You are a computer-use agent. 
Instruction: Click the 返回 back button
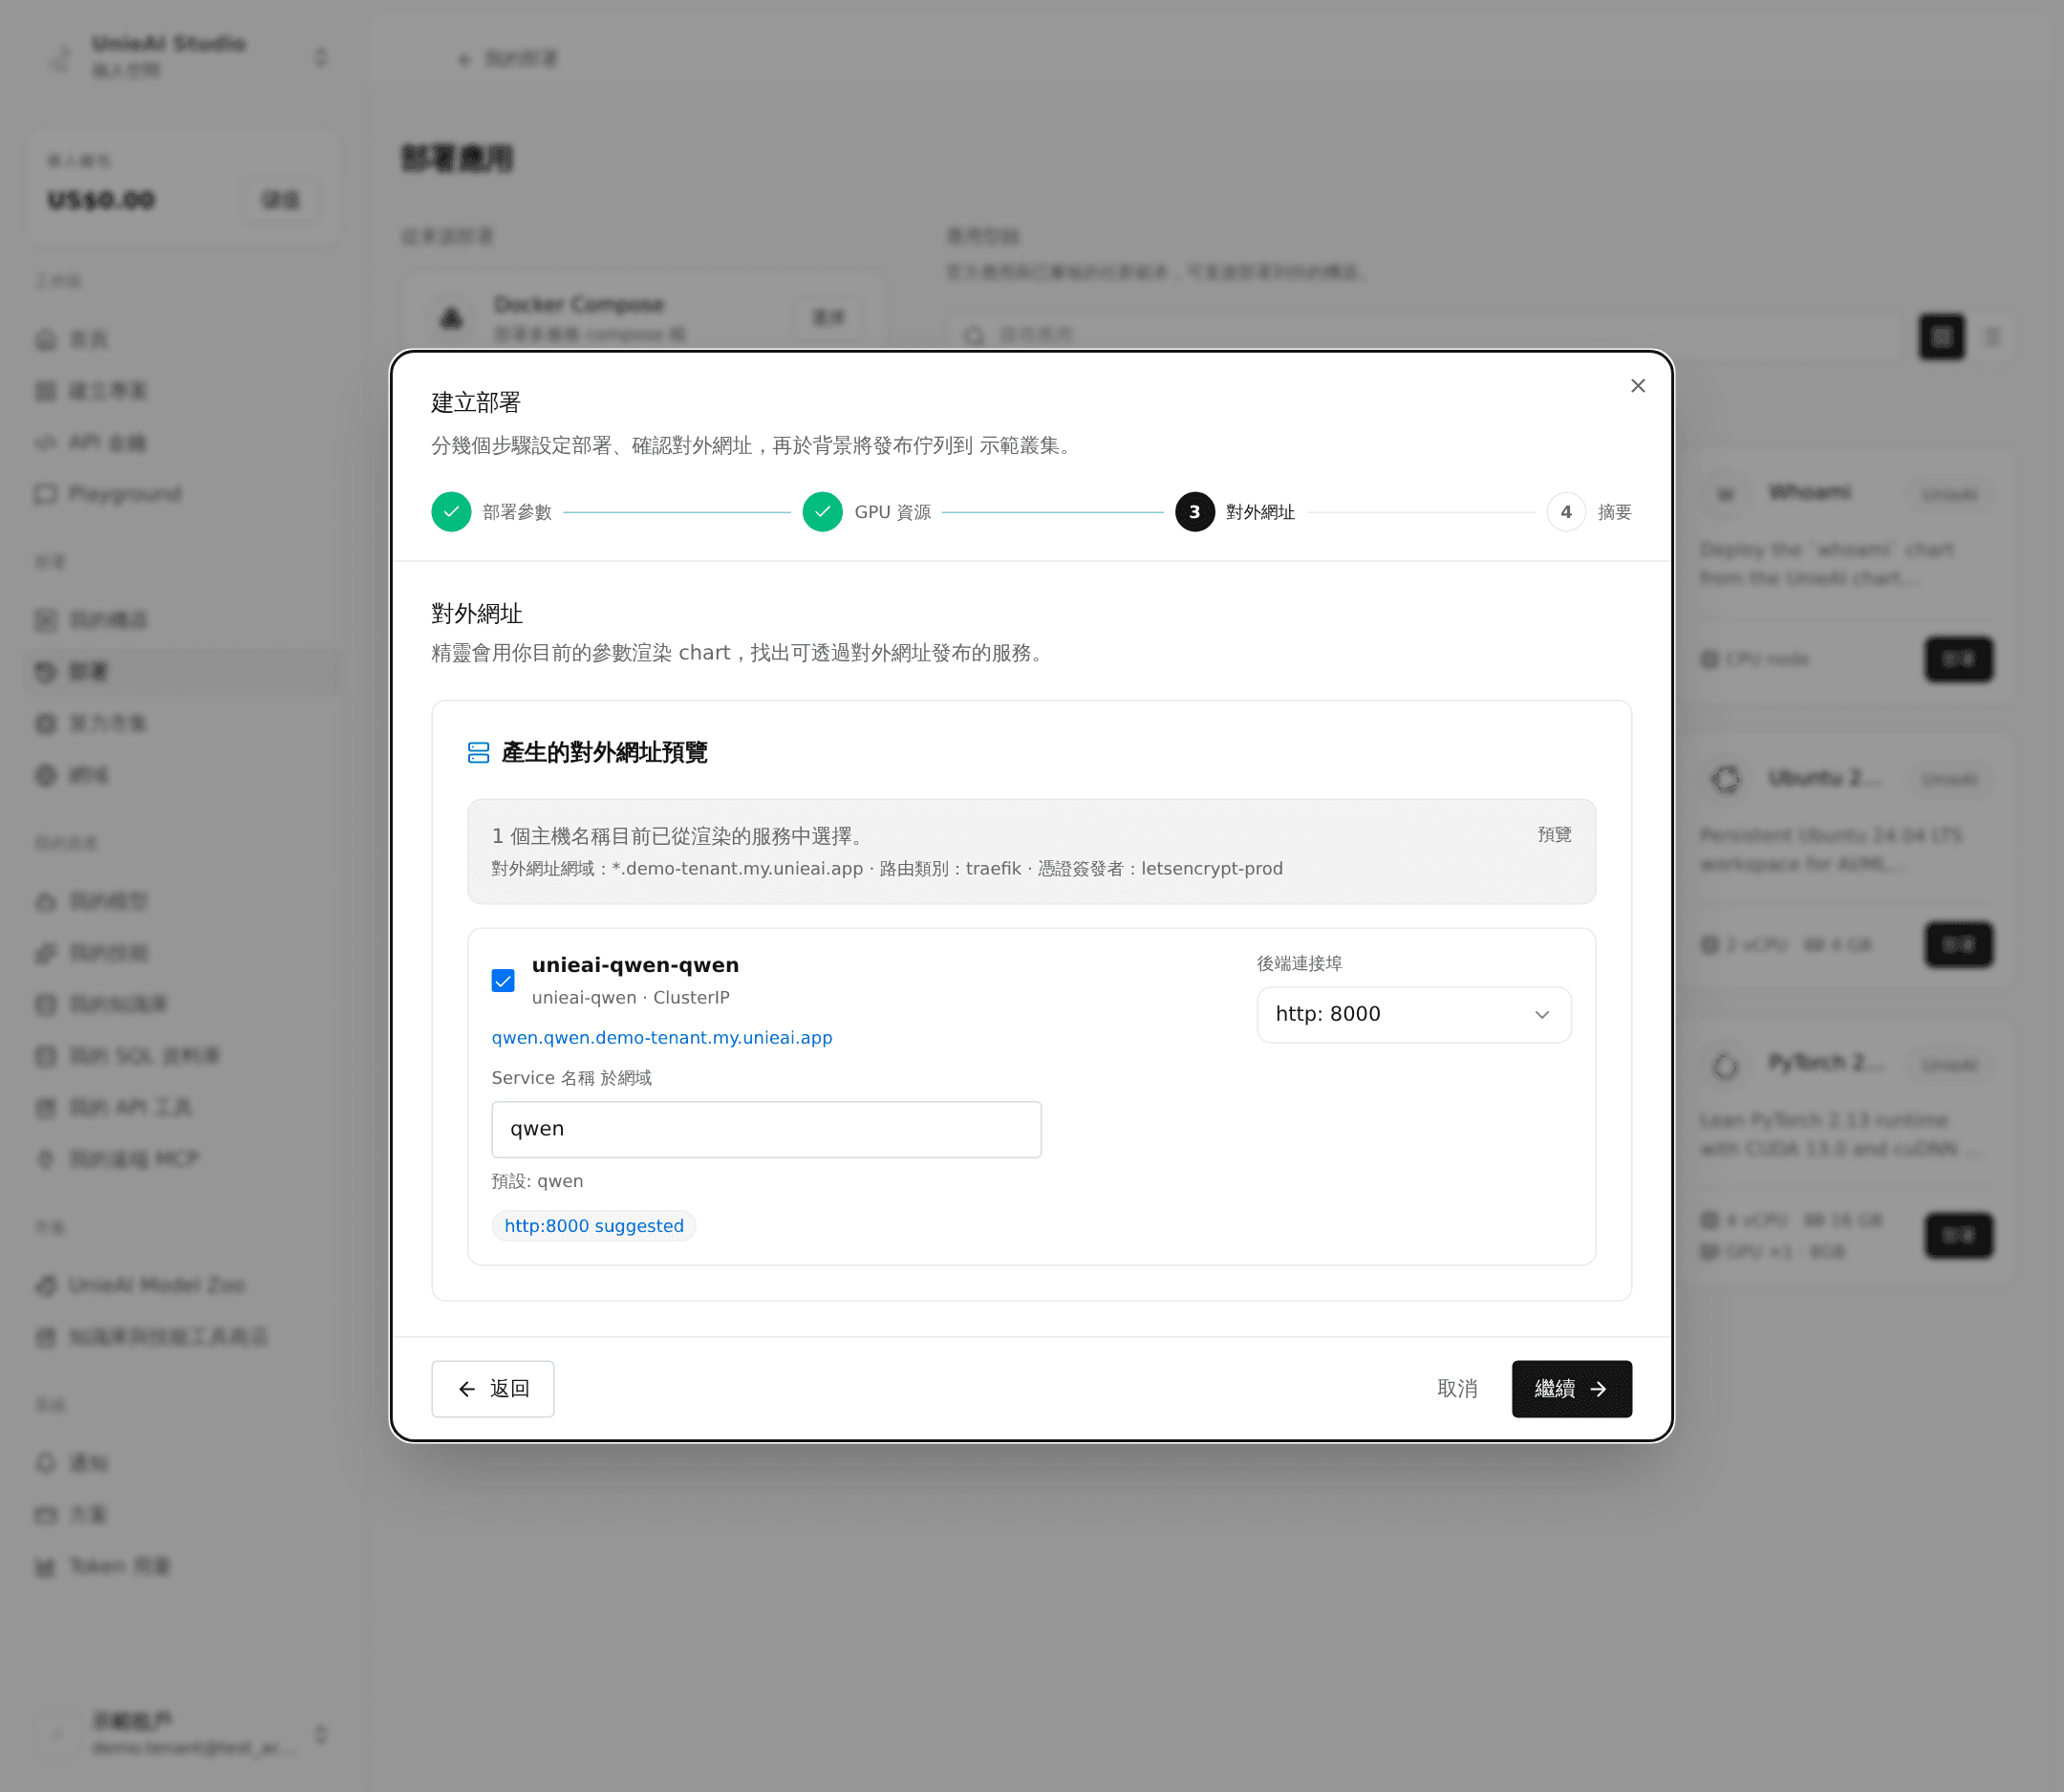click(x=493, y=1388)
